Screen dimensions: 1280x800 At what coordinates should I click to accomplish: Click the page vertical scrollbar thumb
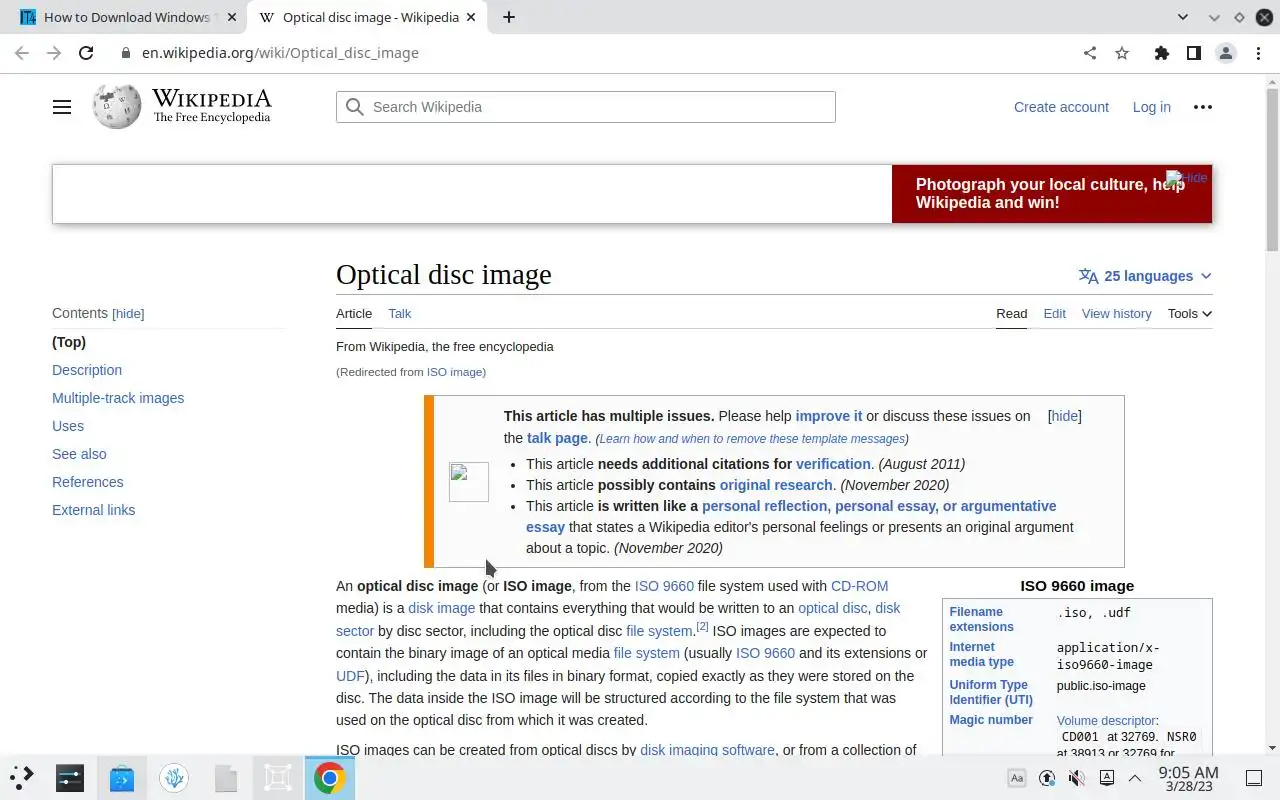point(1272,168)
